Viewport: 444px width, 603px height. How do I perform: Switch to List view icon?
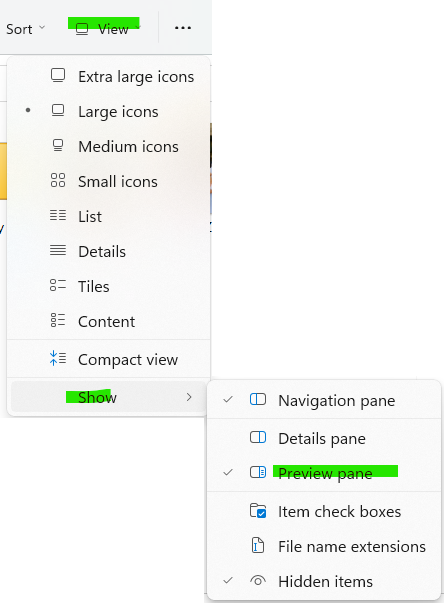pos(58,215)
